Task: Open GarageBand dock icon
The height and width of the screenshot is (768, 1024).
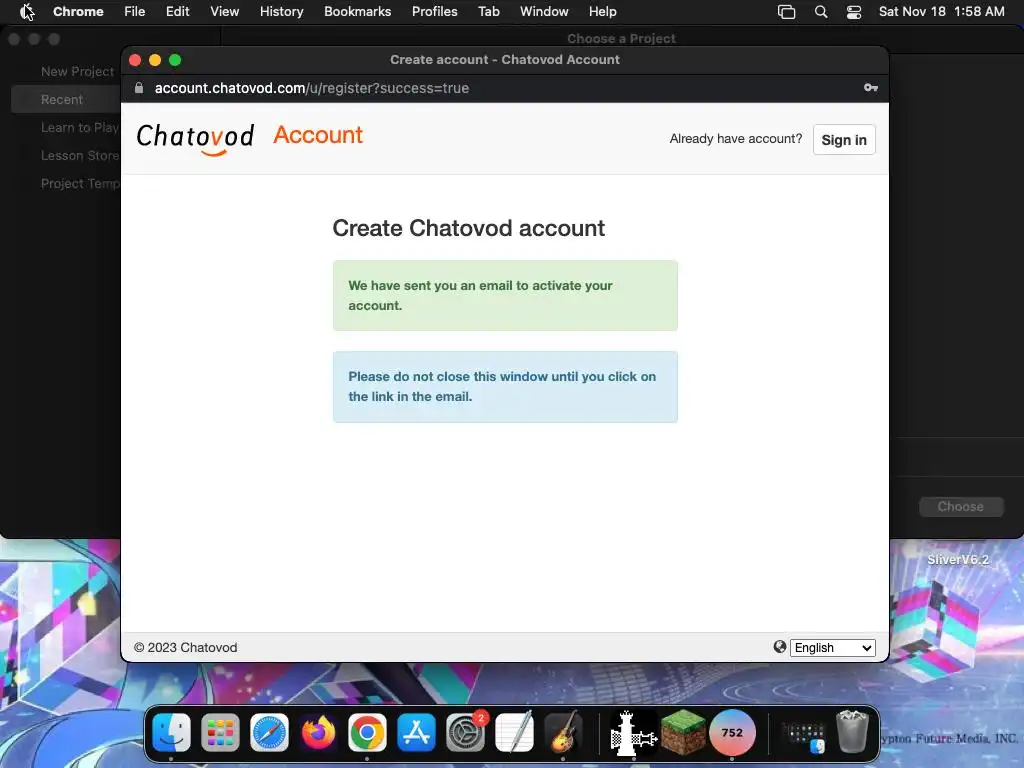Action: point(563,732)
